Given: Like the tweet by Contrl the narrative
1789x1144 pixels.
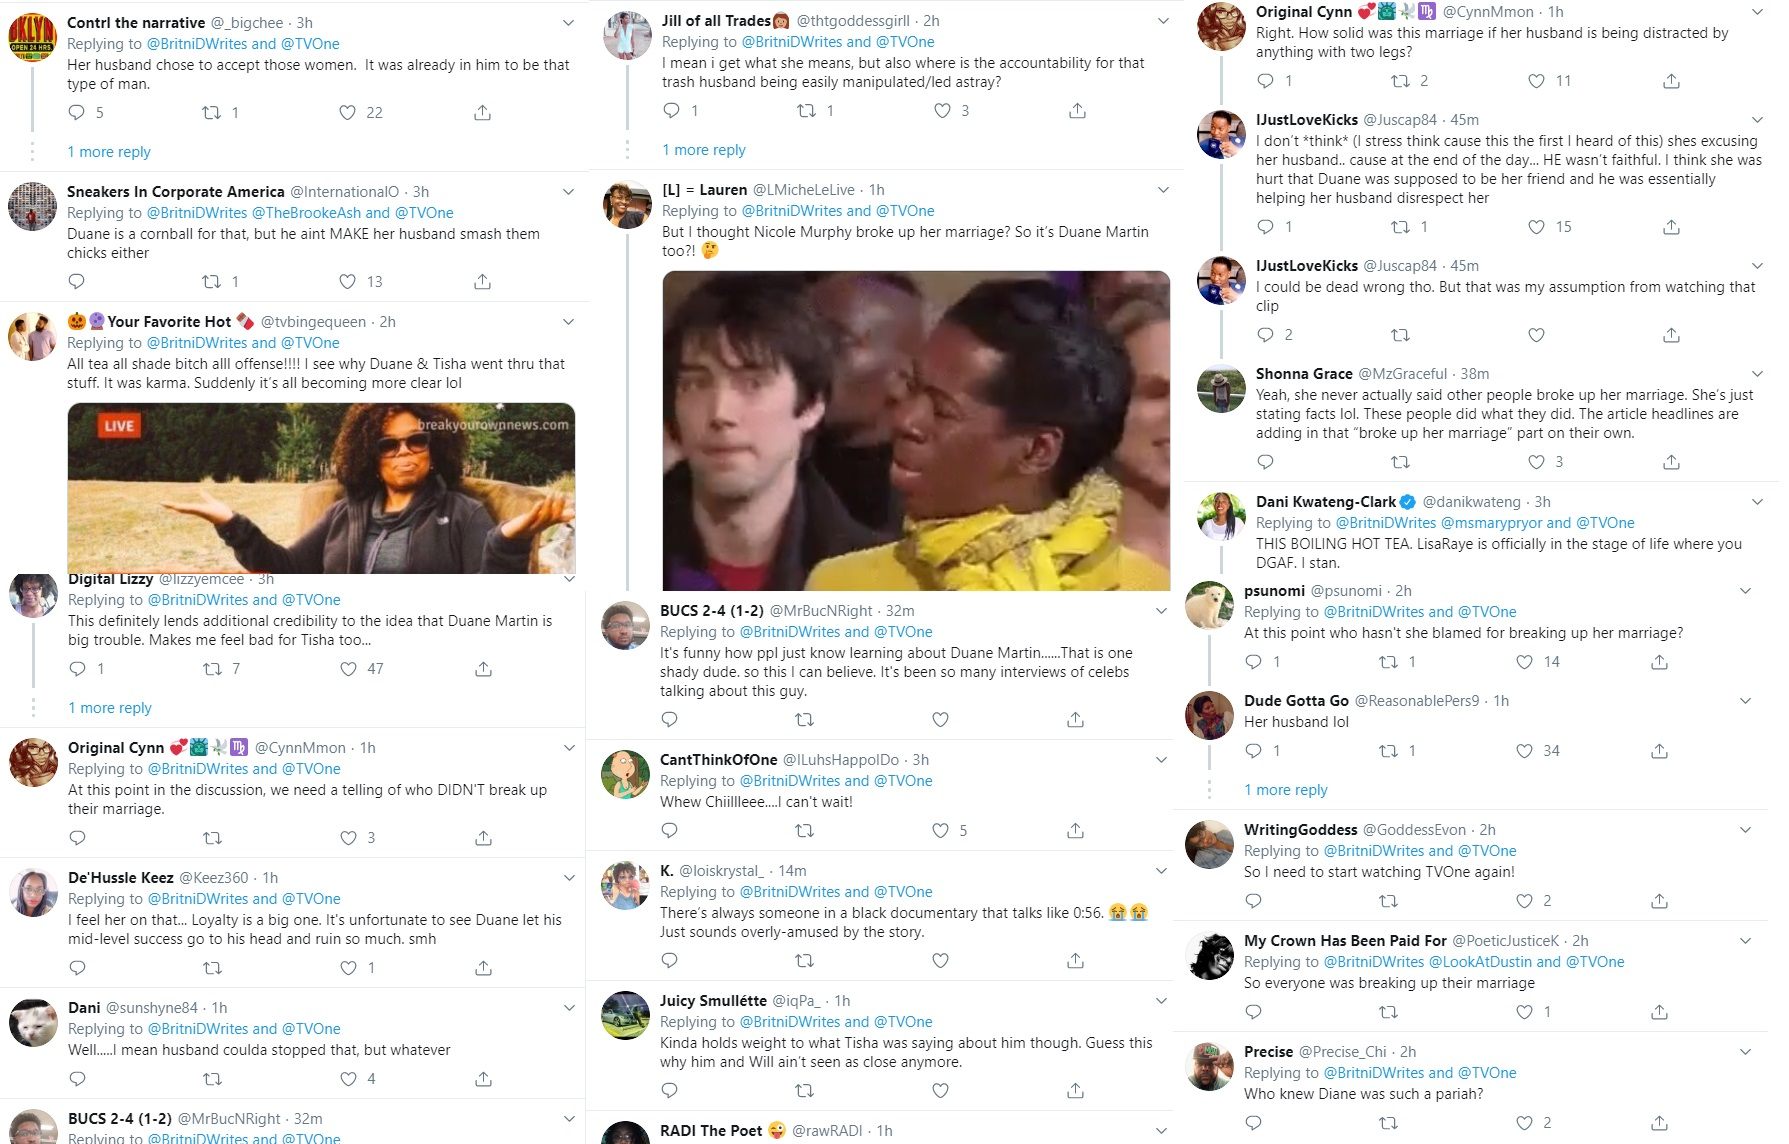Looking at the screenshot, I should (x=347, y=113).
